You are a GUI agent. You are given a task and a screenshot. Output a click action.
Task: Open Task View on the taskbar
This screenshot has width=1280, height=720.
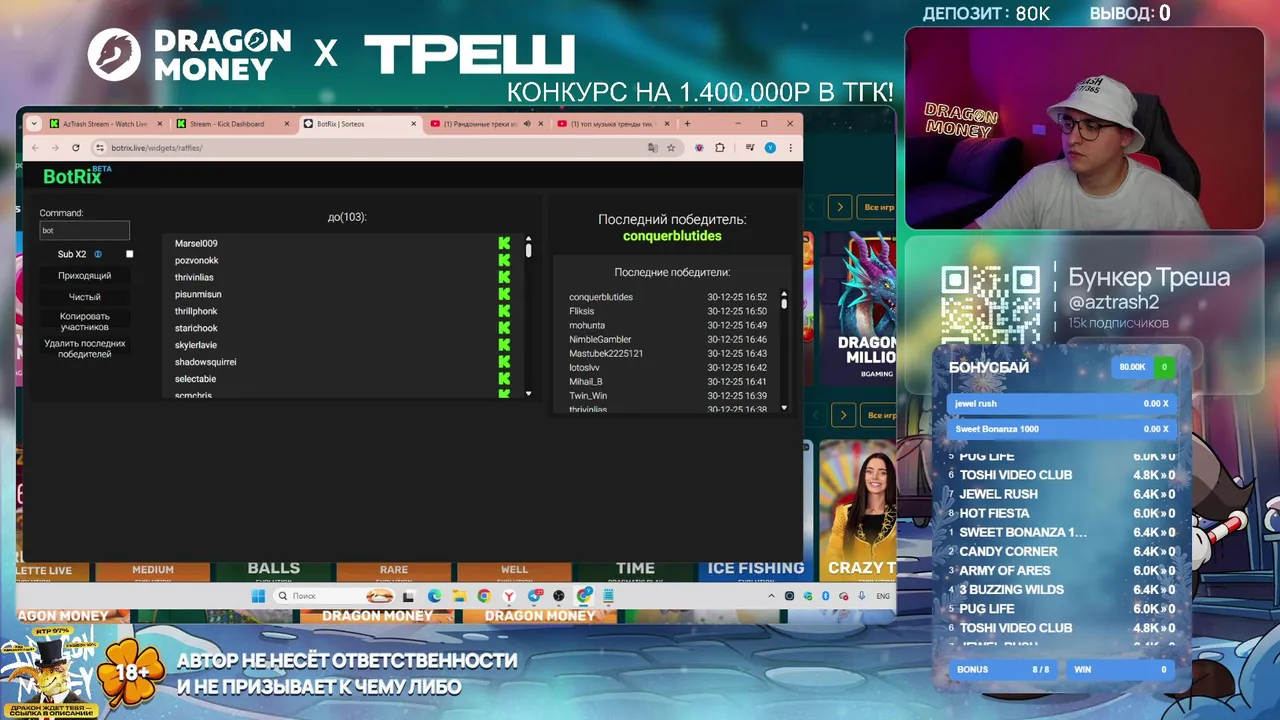pyautogui.click(x=408, y=596)
